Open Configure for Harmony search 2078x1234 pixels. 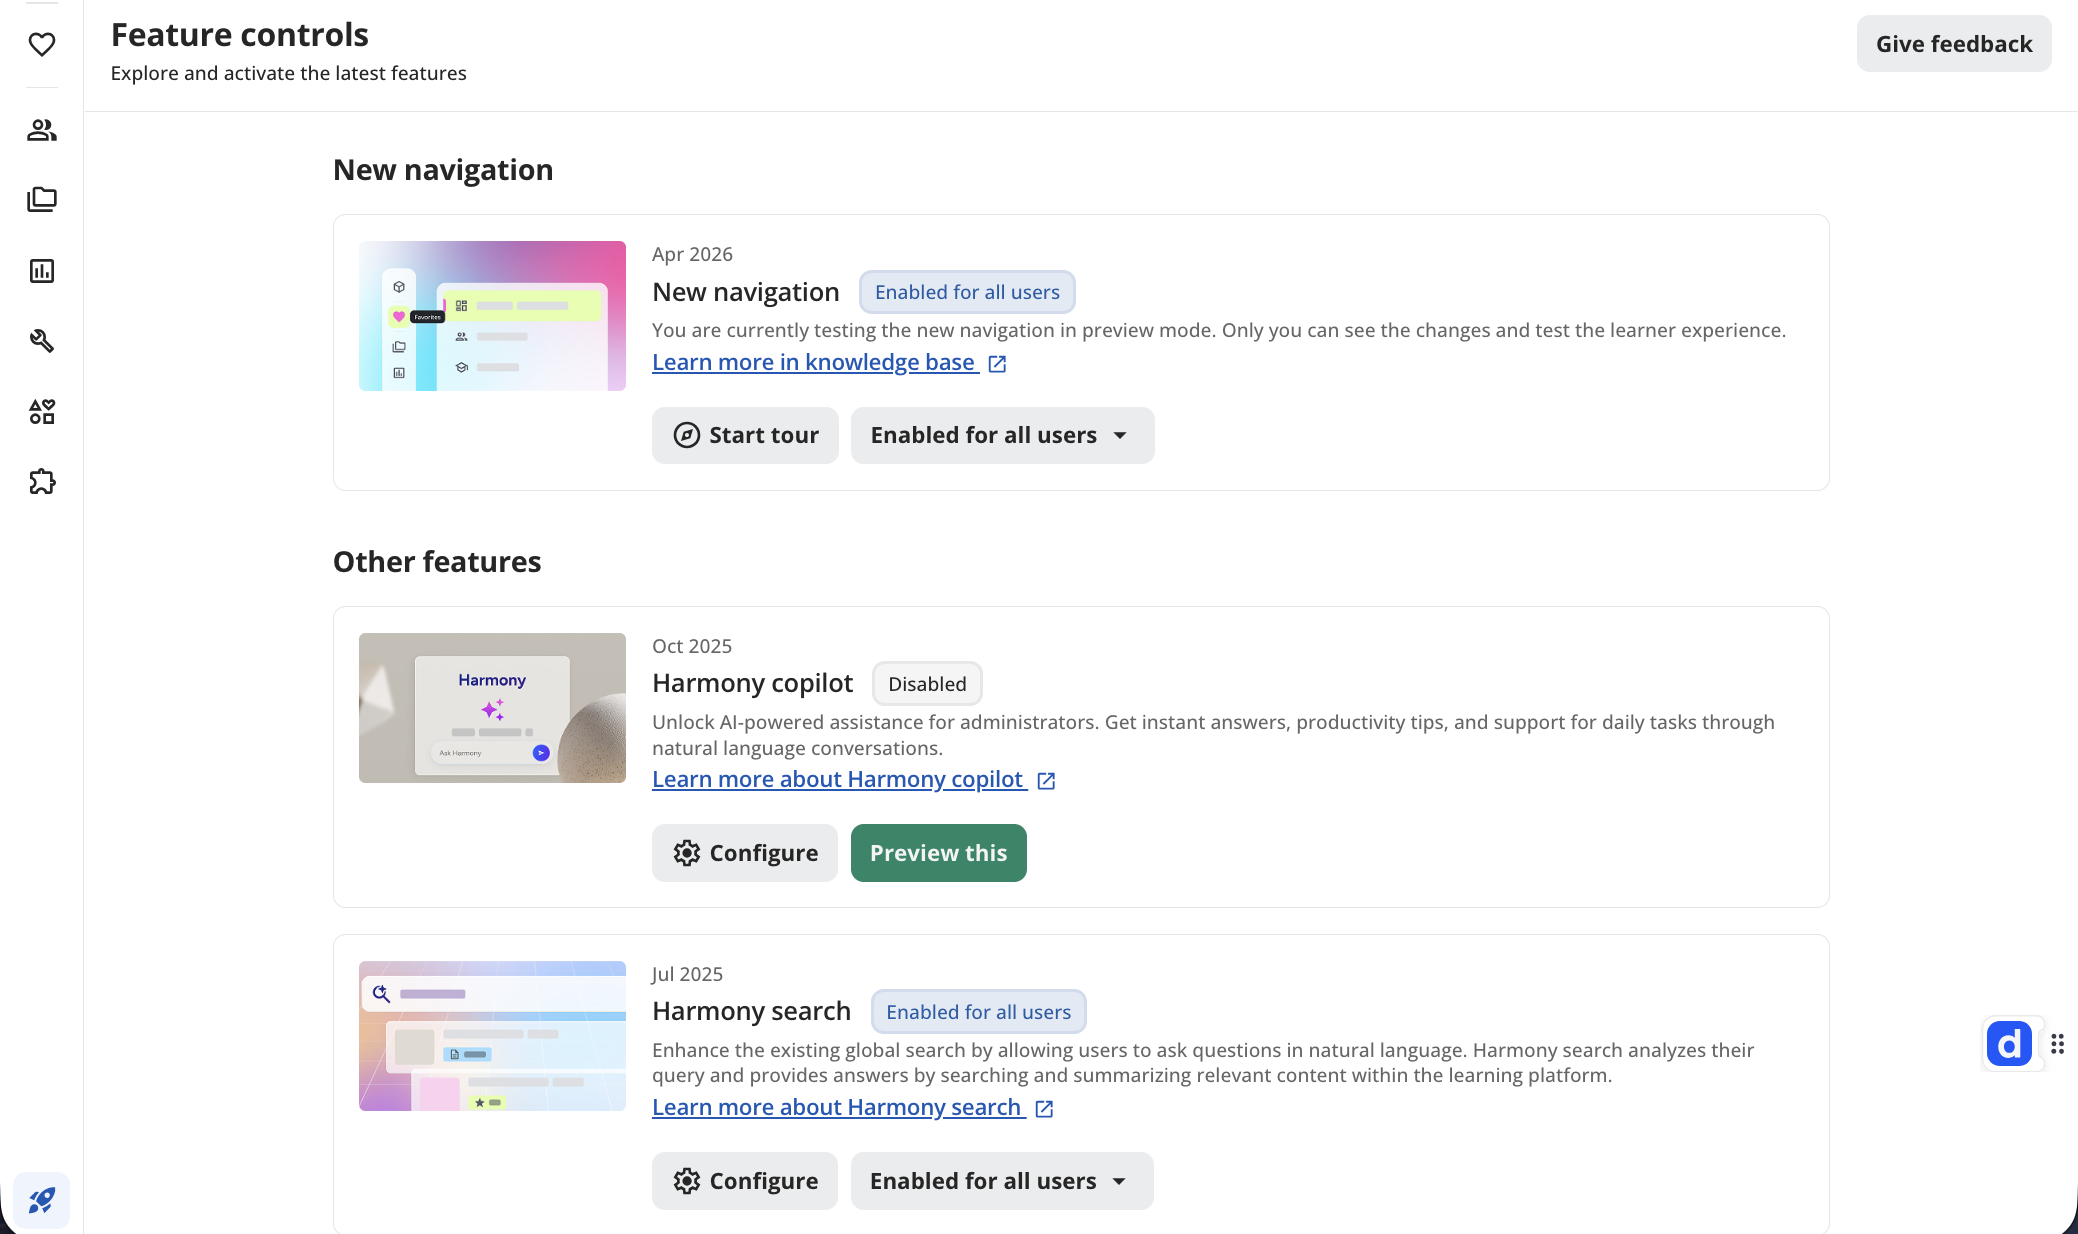click(745, 1181)
